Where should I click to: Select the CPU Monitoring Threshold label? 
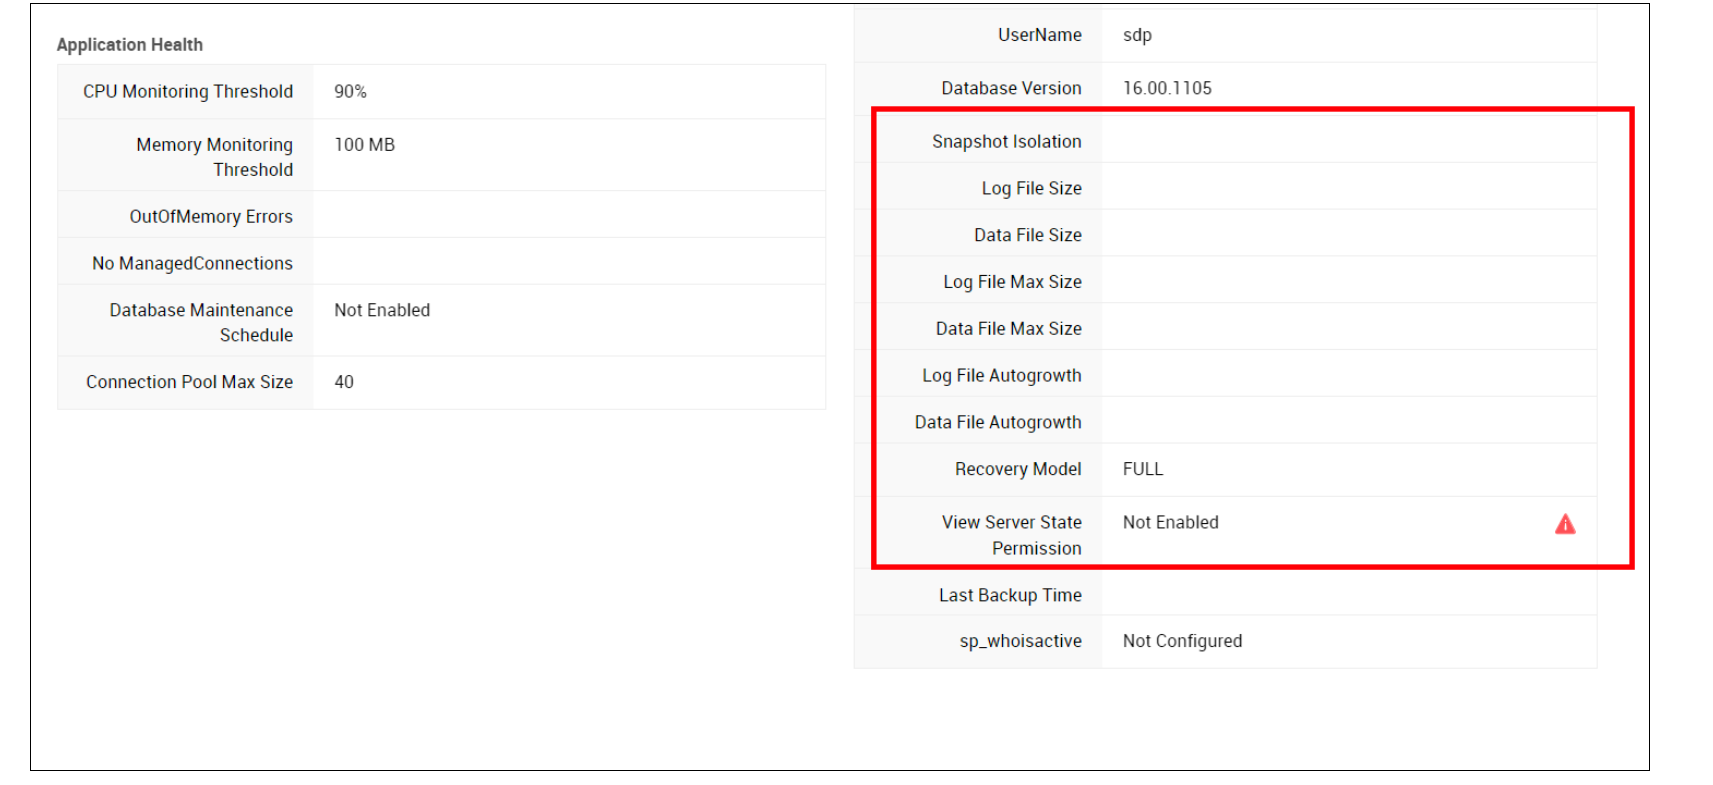point(188,91)
